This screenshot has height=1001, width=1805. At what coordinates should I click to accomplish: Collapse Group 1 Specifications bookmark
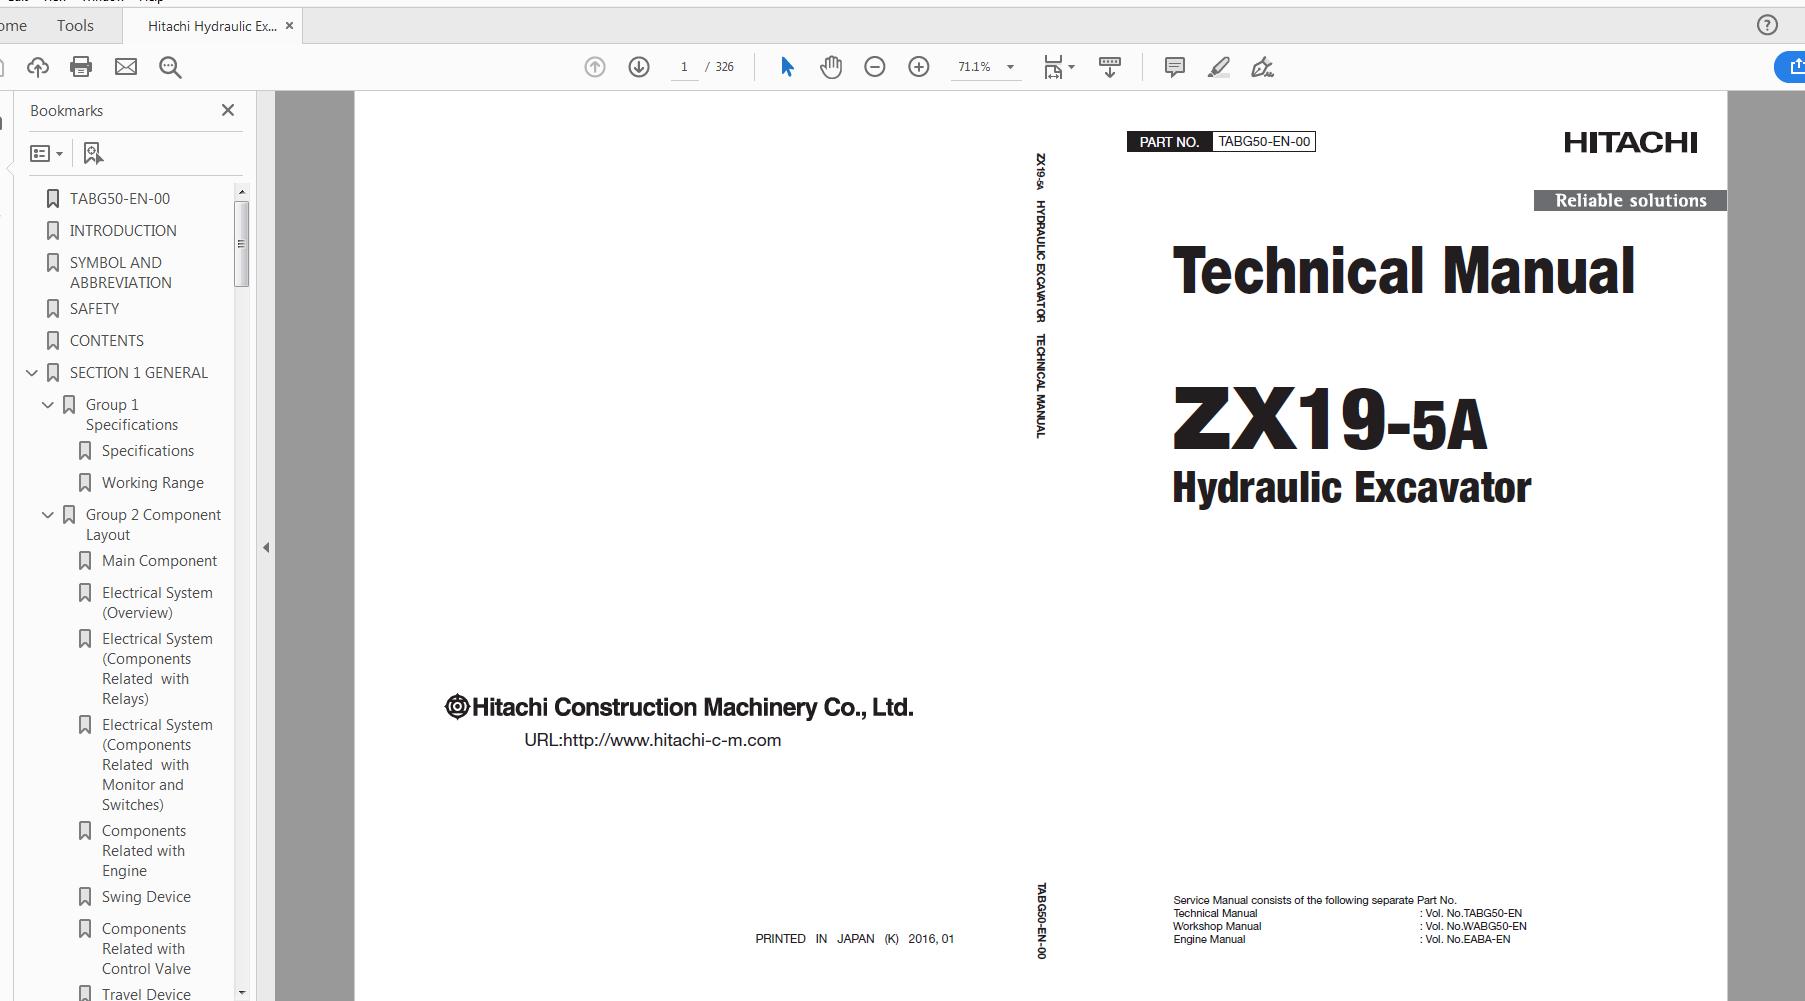click(48, 405)
